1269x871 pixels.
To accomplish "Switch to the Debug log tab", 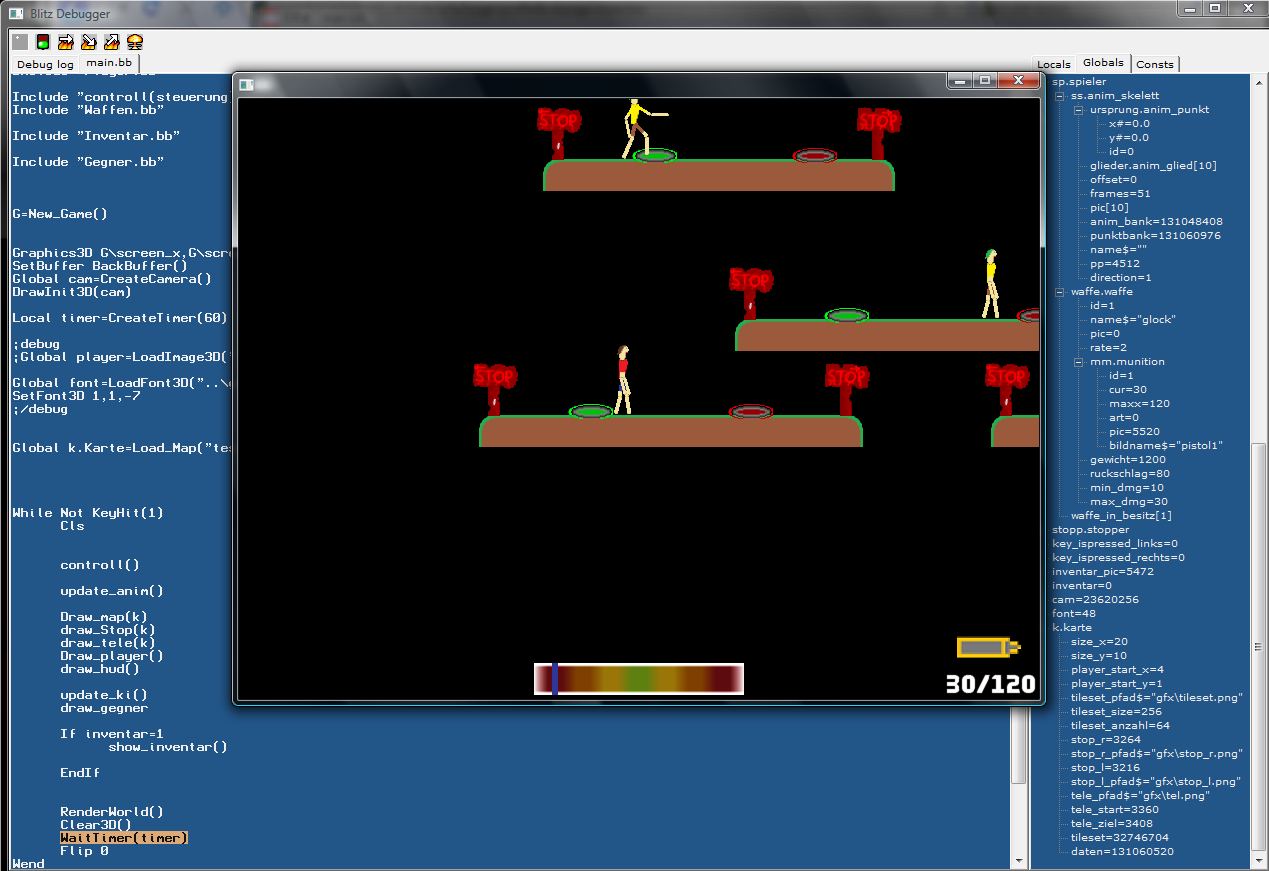I will 45,64.
